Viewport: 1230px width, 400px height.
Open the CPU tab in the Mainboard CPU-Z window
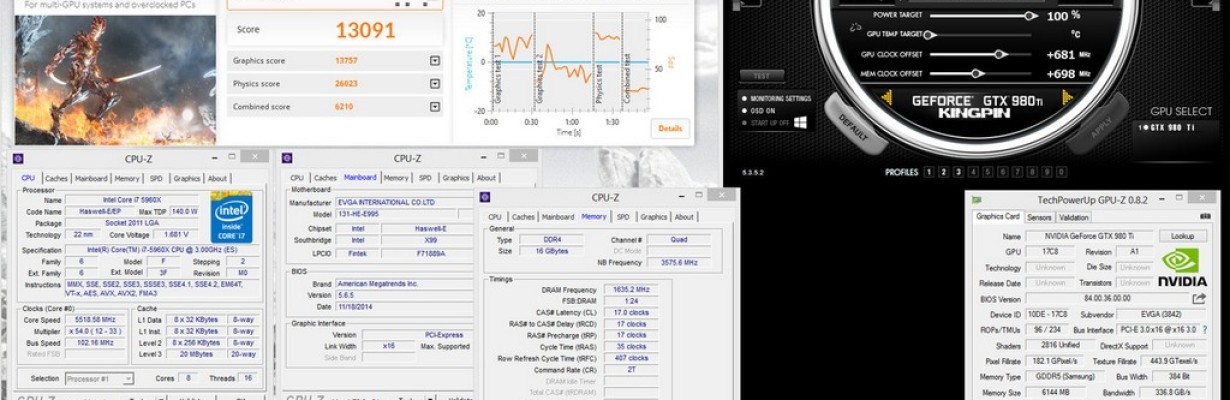click(x=297, y=178)
